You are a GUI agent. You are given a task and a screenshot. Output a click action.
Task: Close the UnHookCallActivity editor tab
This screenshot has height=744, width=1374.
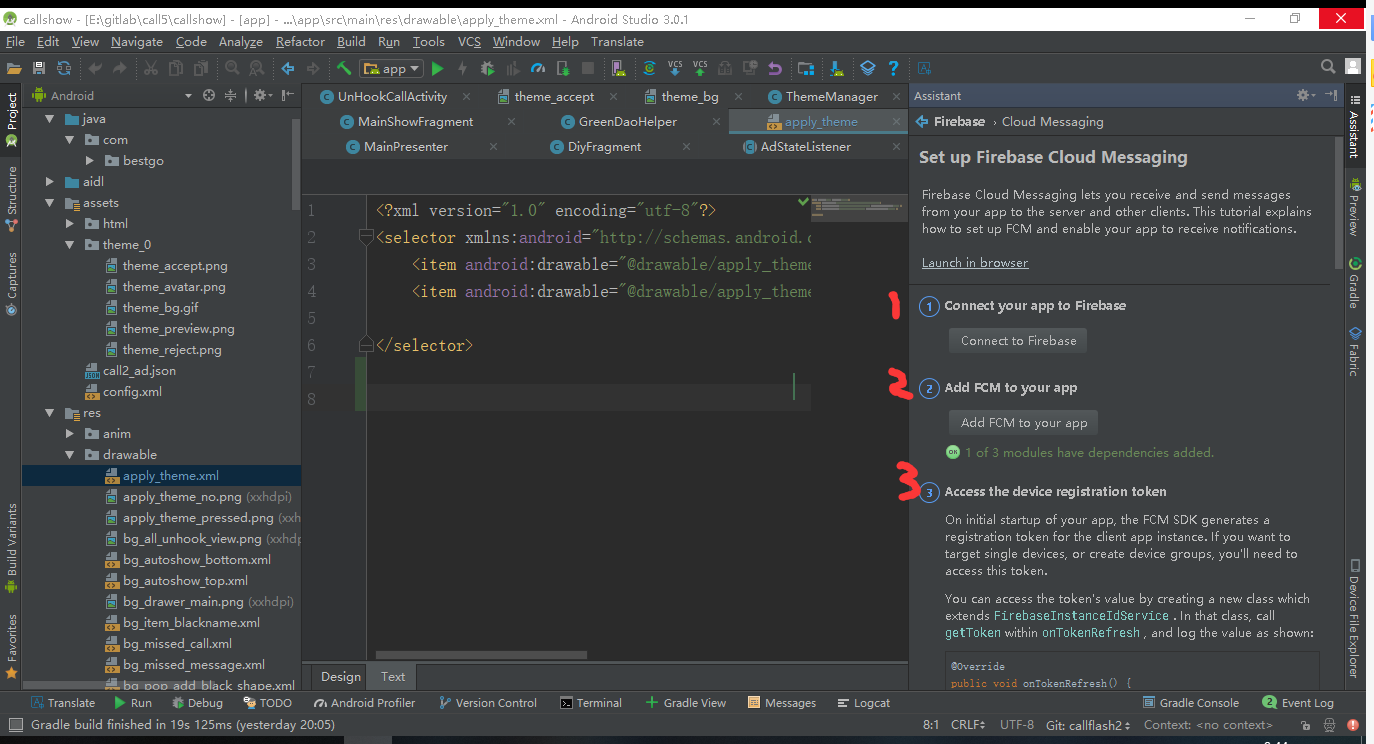coord(467,97)
